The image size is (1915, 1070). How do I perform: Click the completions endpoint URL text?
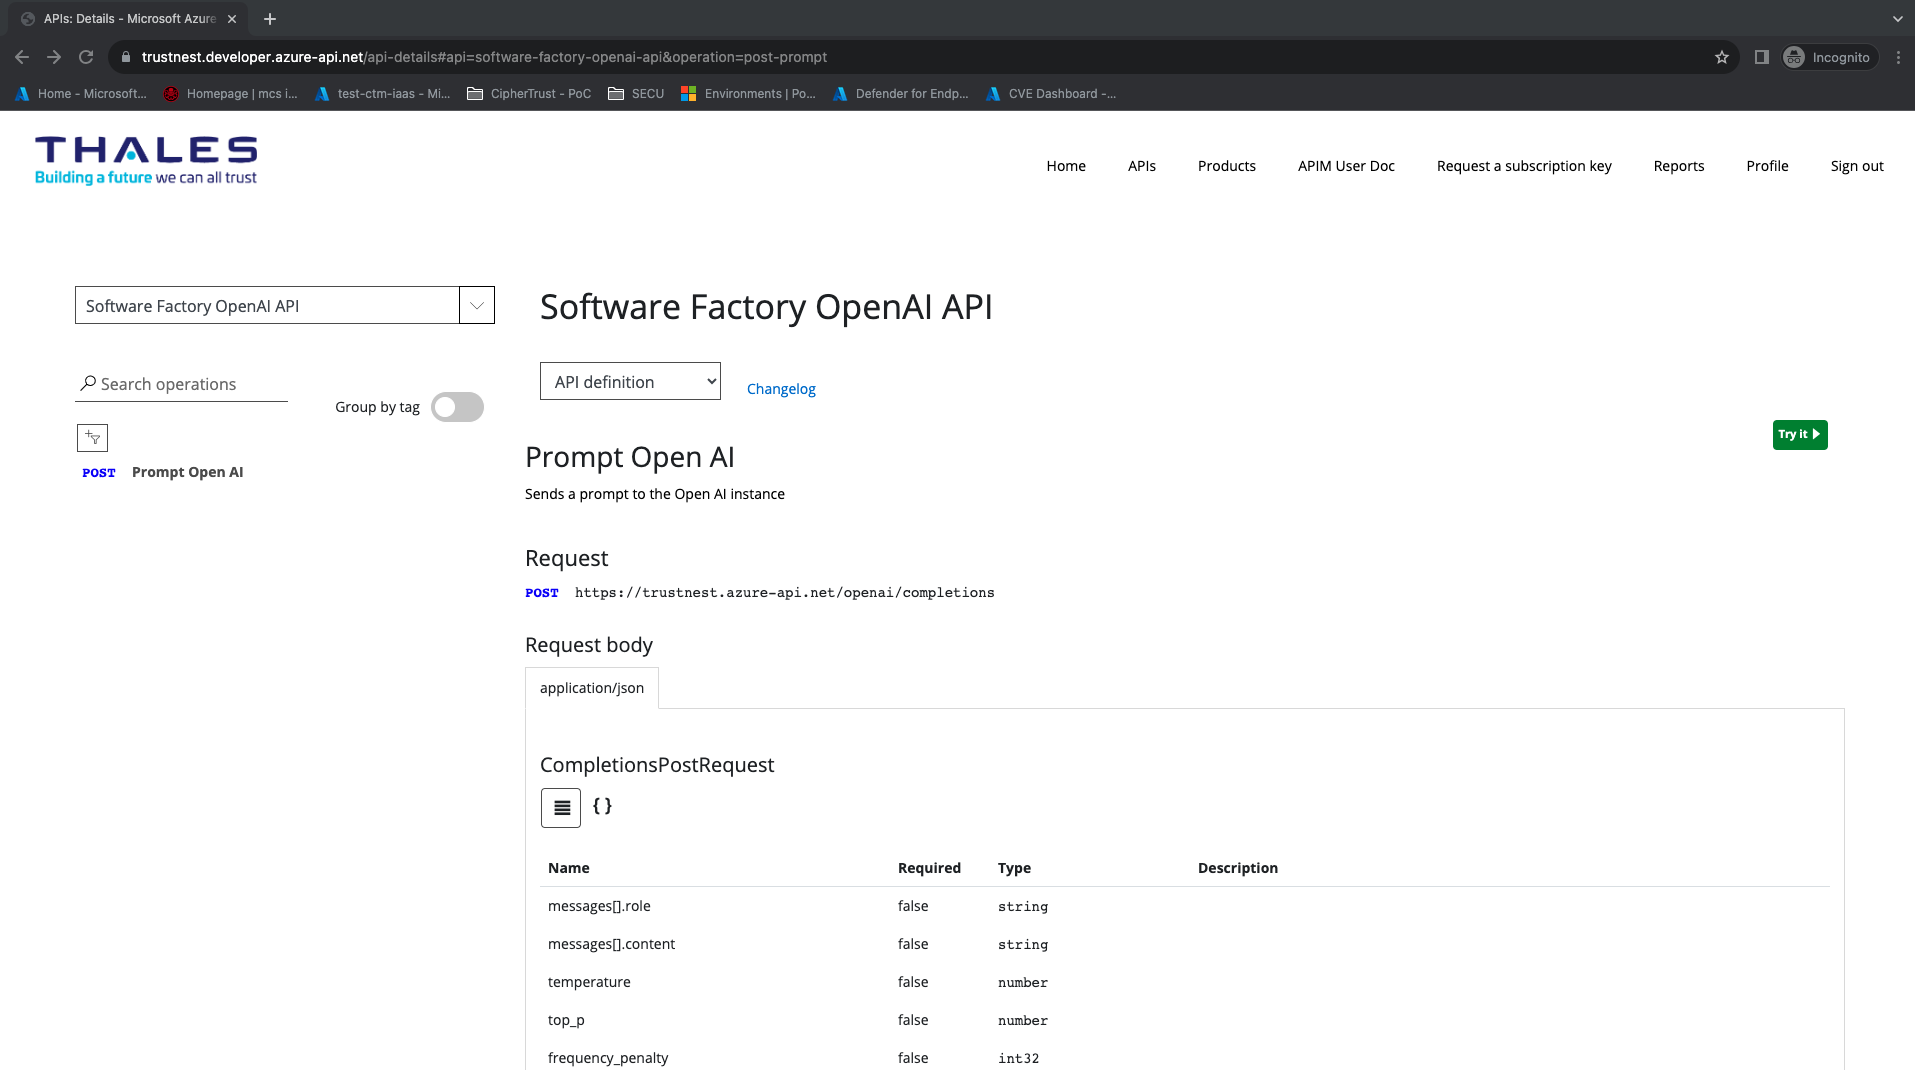(x=784, y=593)
